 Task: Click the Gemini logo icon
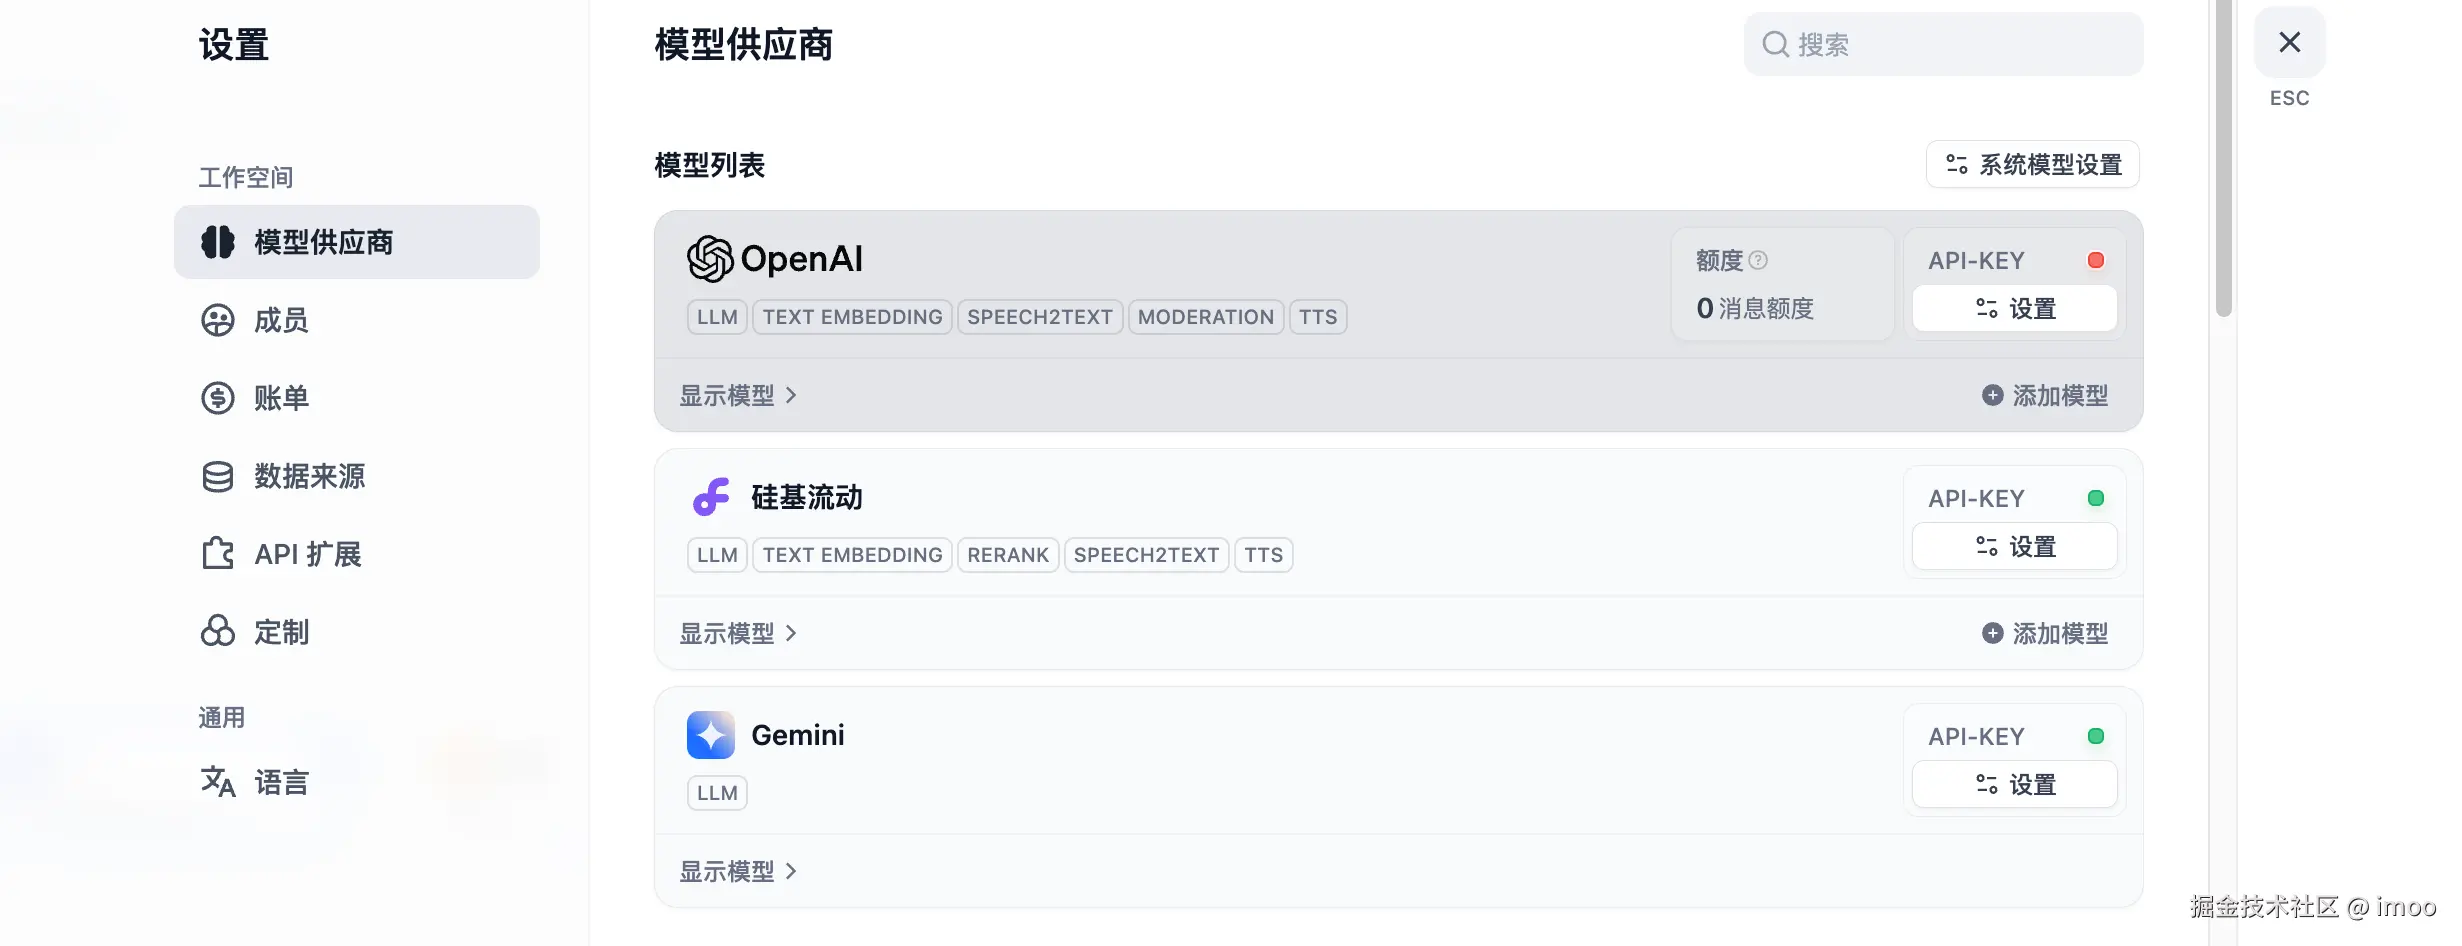711,735
